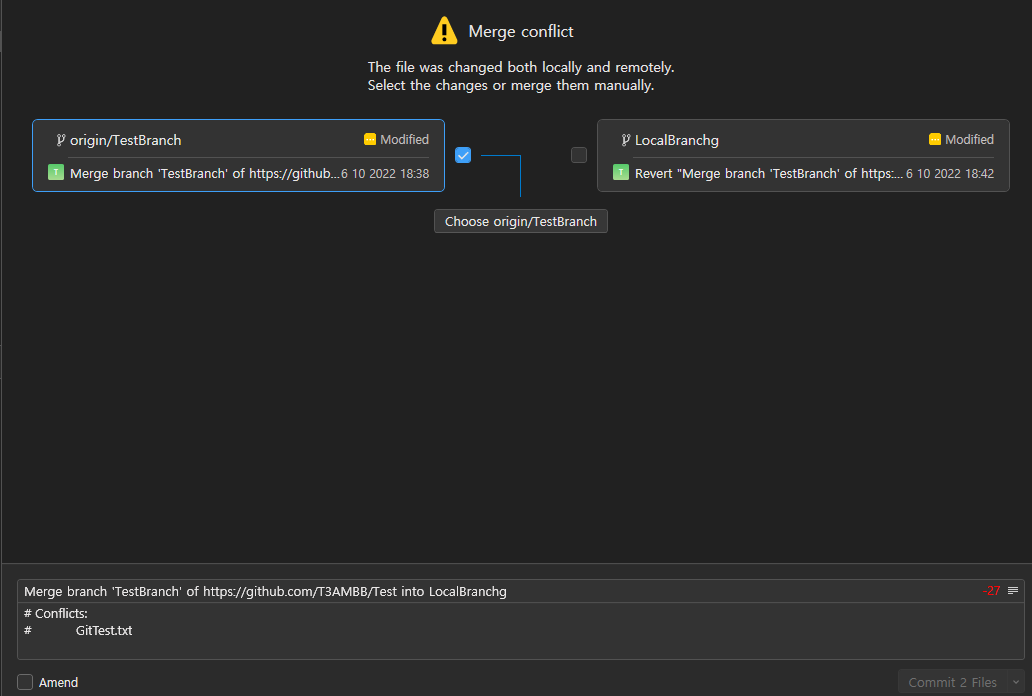Click the branch icon beside origin/TestBranch

(62, 140)
